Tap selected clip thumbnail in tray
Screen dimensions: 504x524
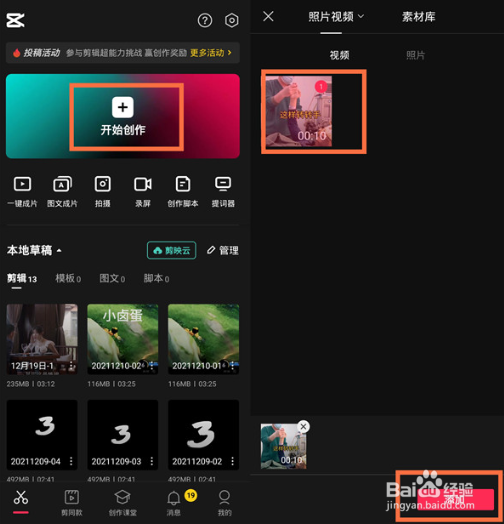(283, 446)
